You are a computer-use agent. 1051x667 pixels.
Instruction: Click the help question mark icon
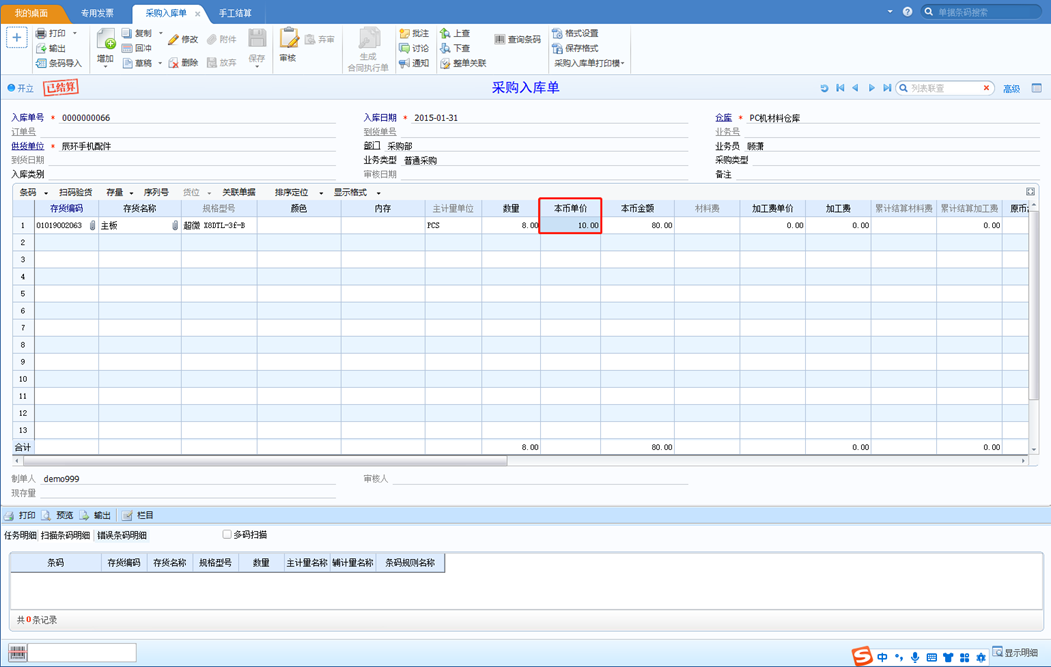(x=908, y=11)
